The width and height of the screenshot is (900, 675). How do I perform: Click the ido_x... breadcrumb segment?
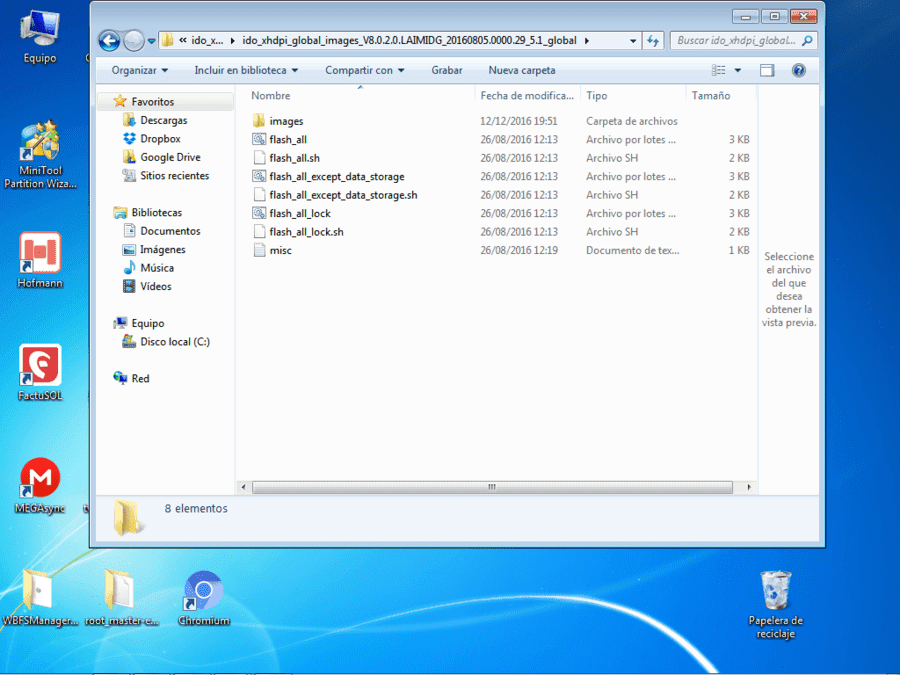coord(207,41)
